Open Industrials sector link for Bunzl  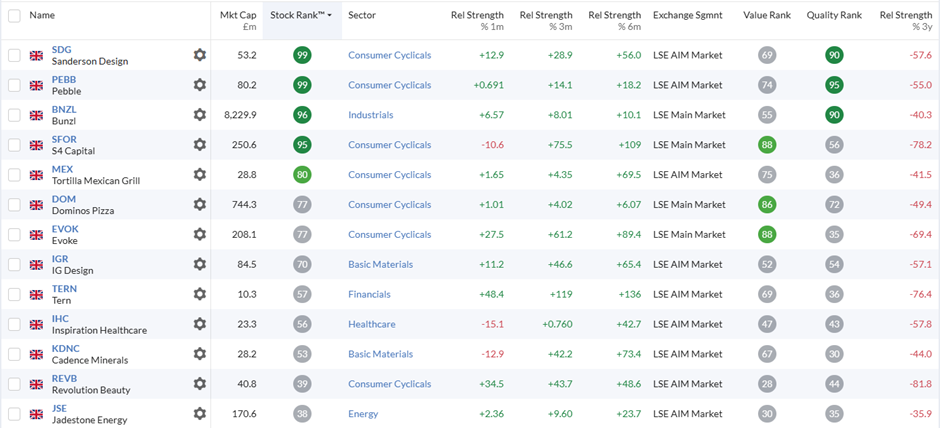click(x=370, y=115)
